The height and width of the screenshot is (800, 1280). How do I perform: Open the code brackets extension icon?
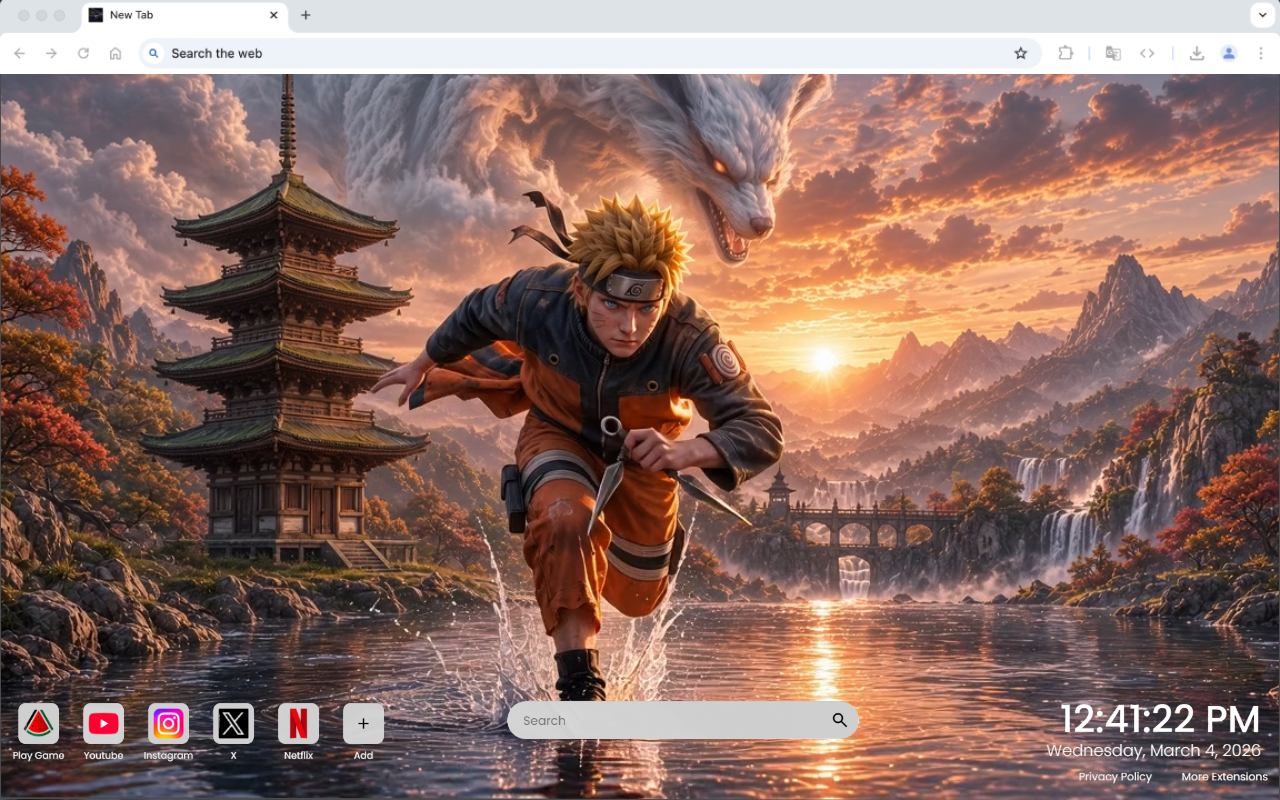pyautogui.click(x=1147, y=53)
